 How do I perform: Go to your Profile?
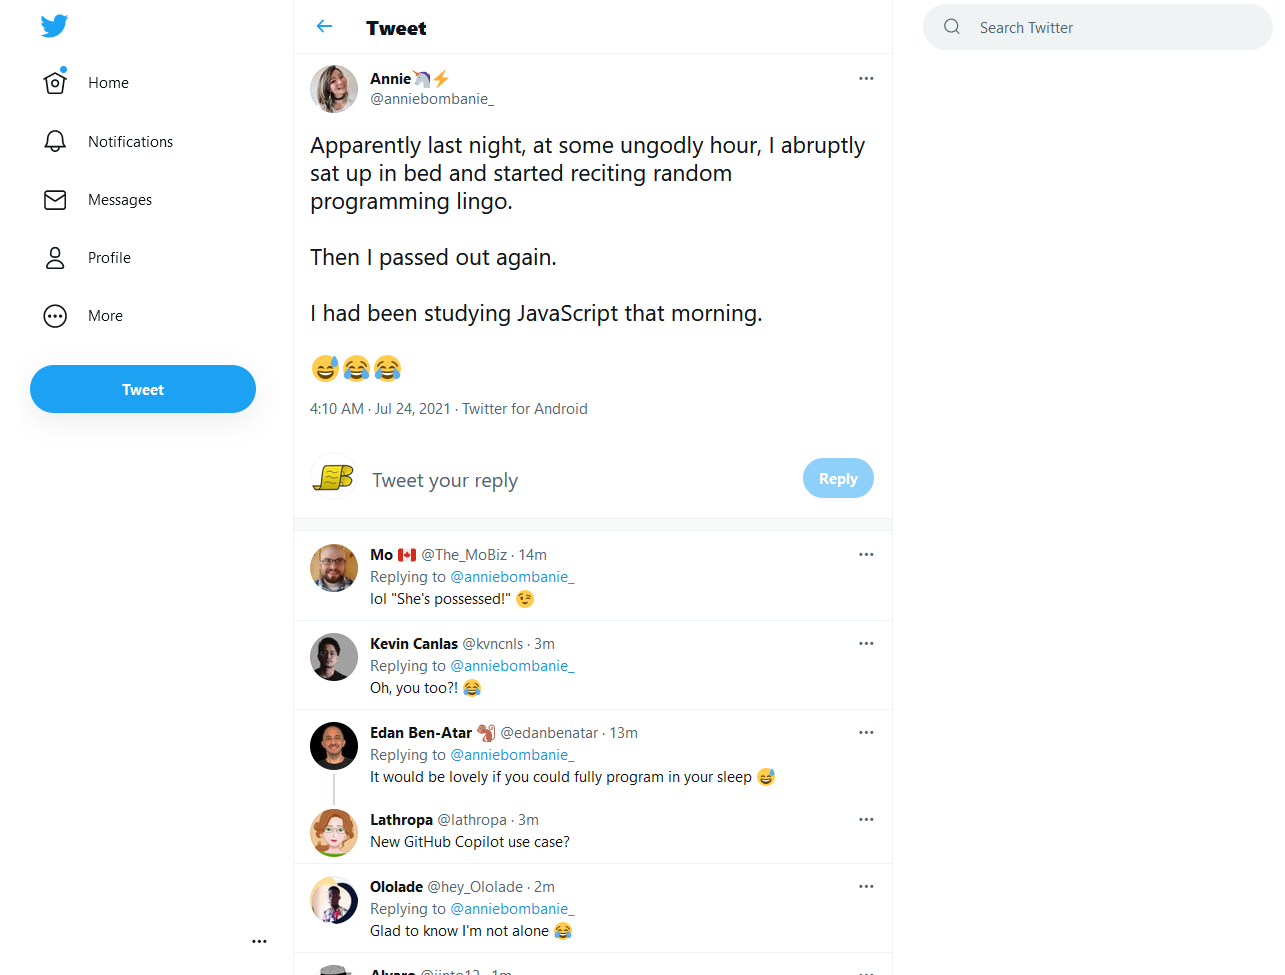[107, 257]
